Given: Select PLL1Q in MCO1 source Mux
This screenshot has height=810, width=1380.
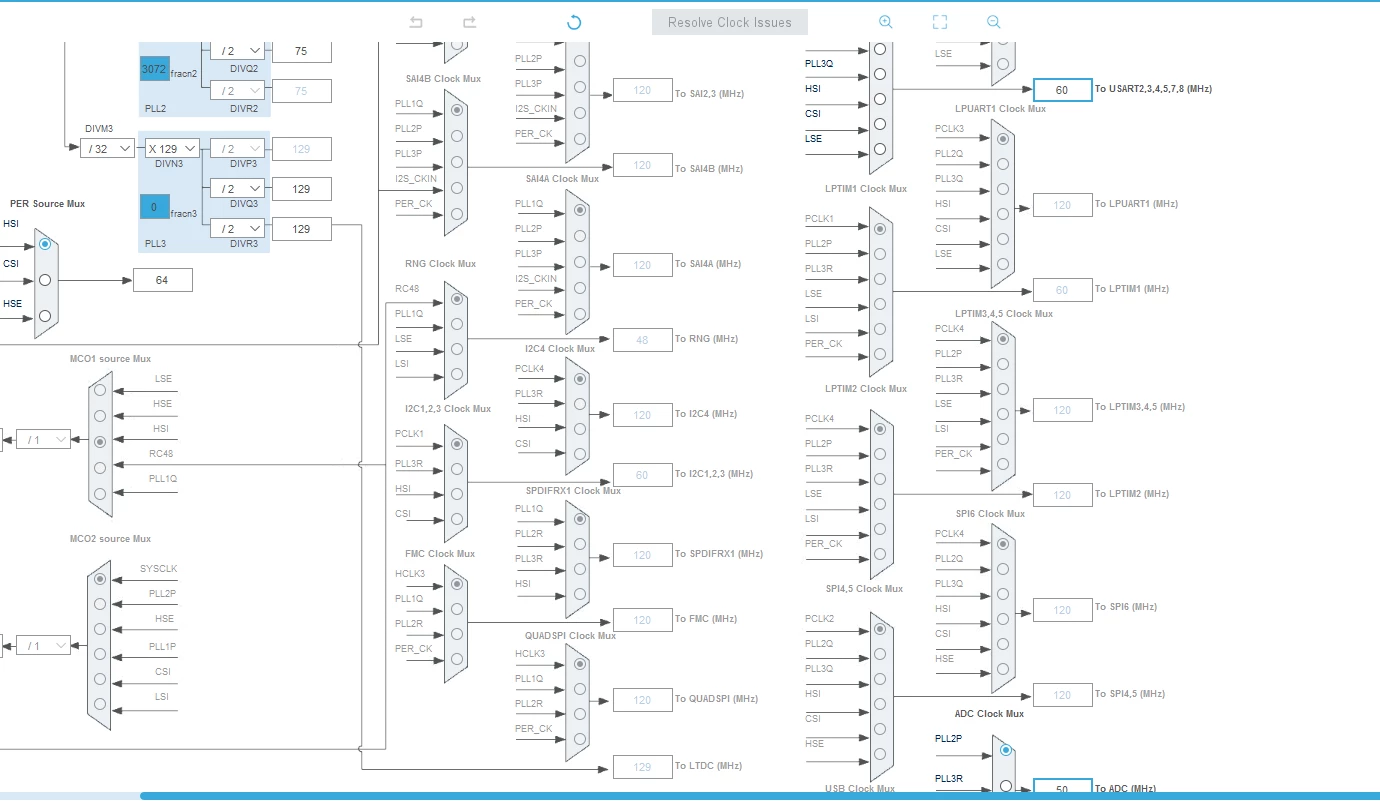Looking at the screenshot, I should 99,493.
